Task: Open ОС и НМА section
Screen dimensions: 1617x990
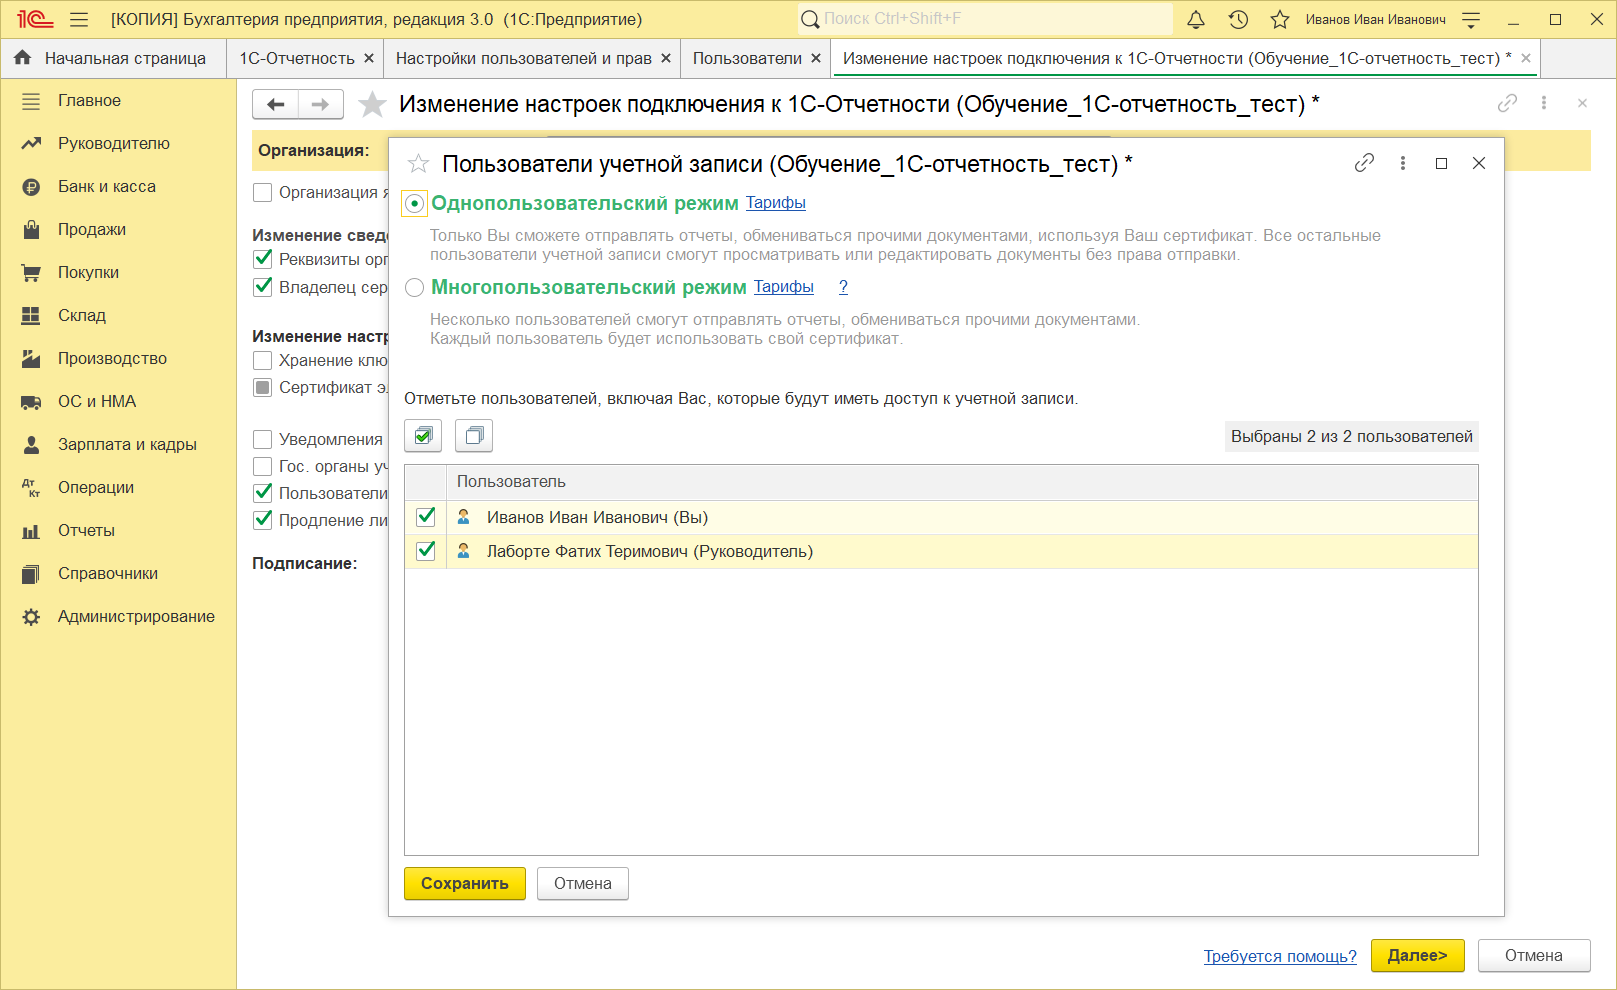Action: coord(118,402)
